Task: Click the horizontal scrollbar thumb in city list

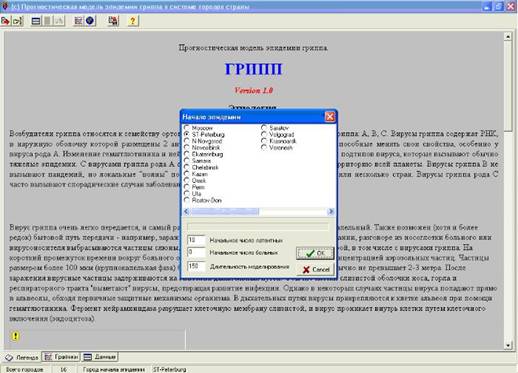Action: tap(224, 211)
